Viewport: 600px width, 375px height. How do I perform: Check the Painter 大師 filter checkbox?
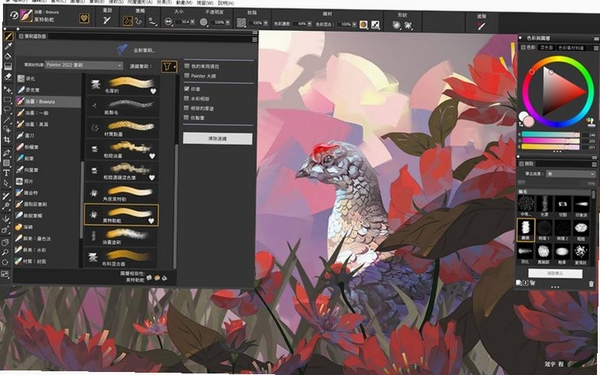click(x=187, y=76)
